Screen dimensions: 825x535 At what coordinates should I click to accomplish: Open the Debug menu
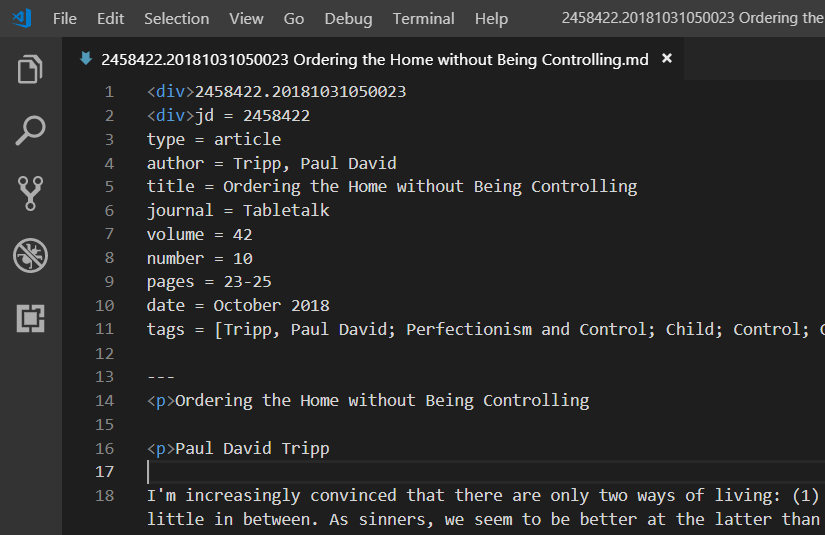coord(348,19)
